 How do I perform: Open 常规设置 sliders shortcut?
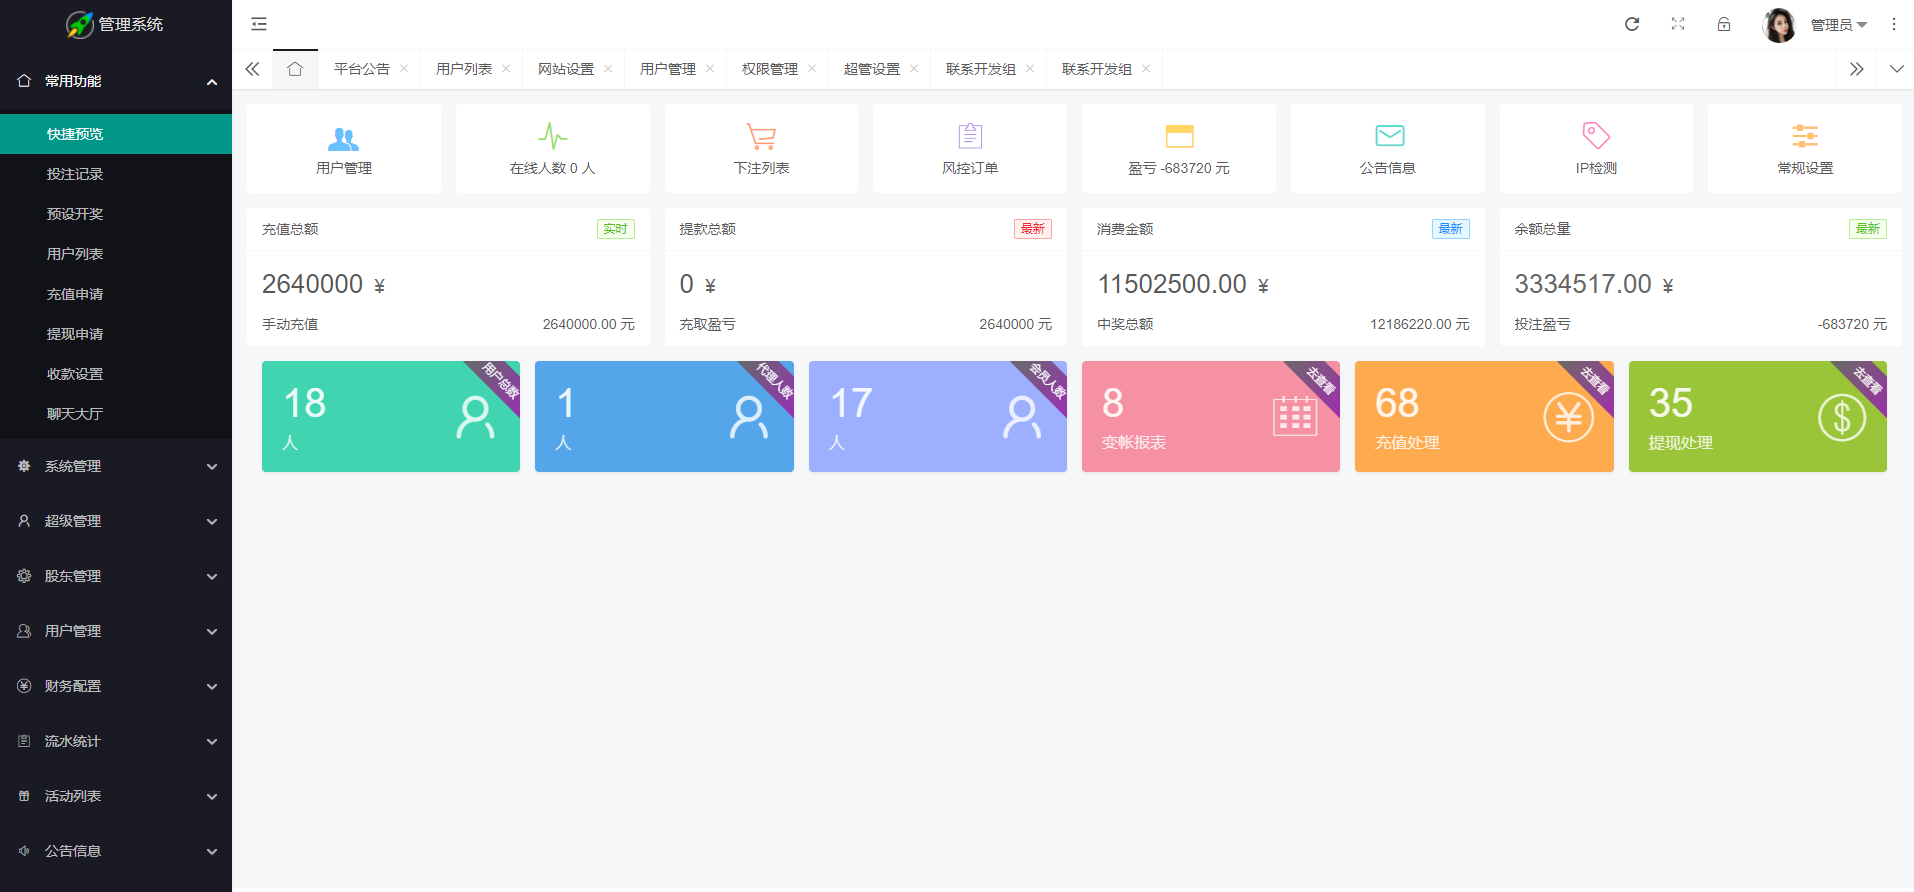[x=1804, y=149]
